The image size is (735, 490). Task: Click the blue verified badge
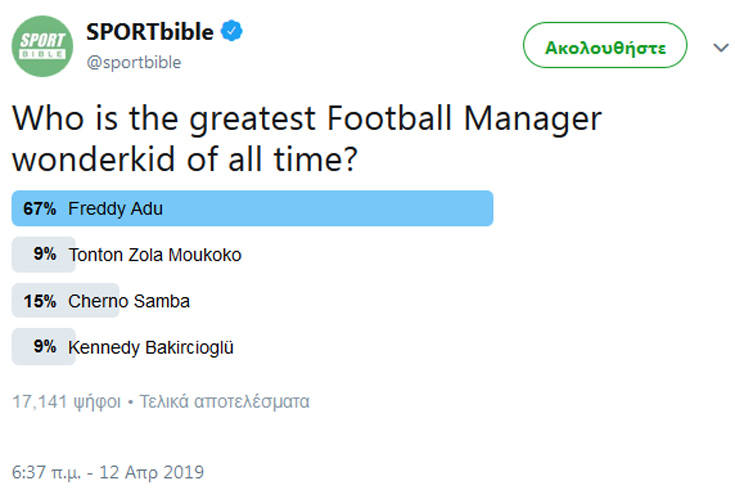coord(232,31)
